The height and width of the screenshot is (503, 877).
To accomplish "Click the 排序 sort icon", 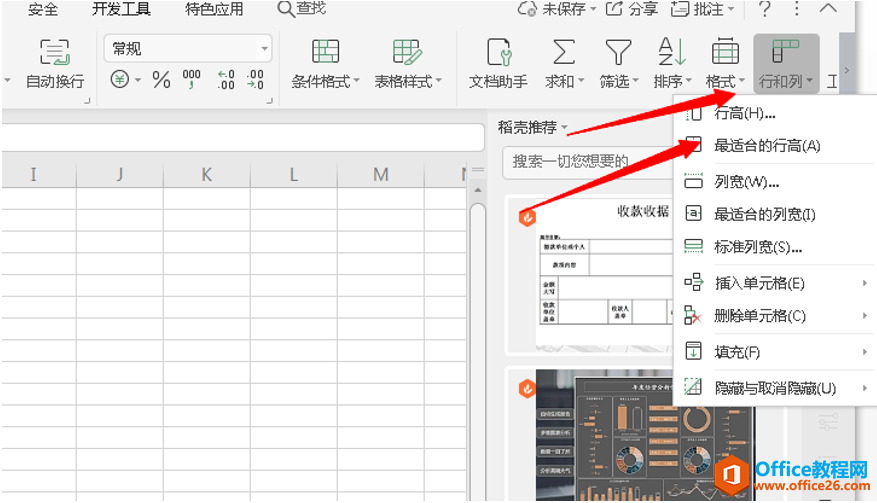I will pyautogui.click(x=672, y=51).
